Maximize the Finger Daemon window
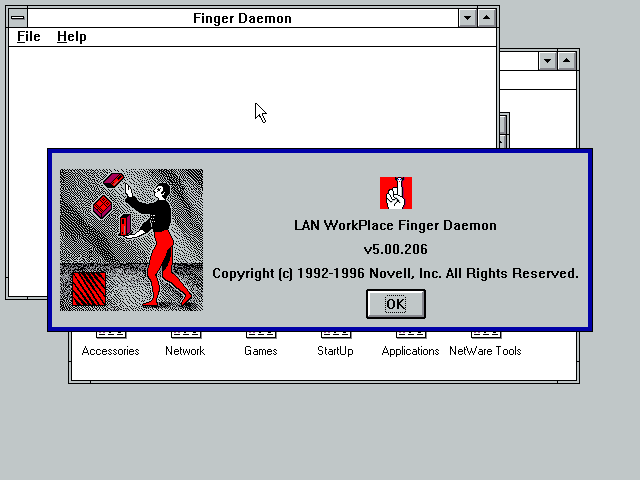The height and width of the screenshot is (480, 640). 487,18
